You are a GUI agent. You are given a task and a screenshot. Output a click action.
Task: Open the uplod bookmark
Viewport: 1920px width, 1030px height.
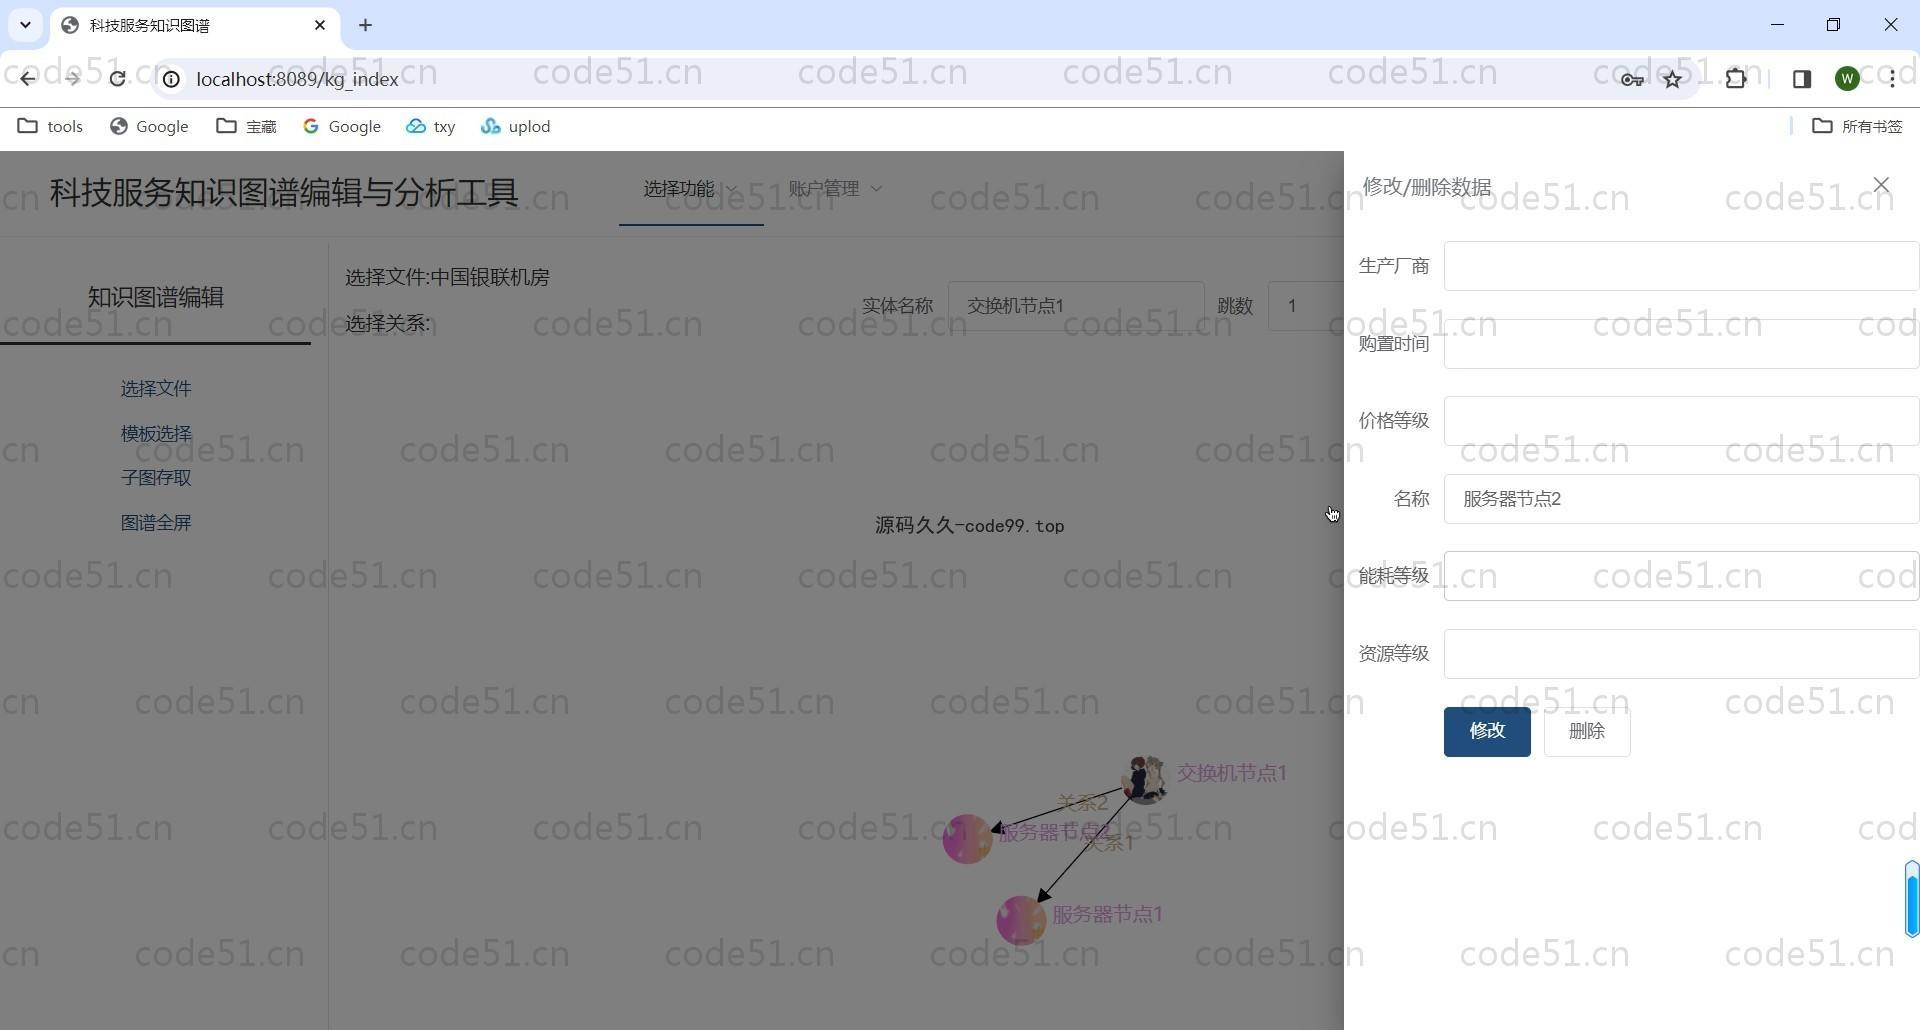(x=516, y=126)
